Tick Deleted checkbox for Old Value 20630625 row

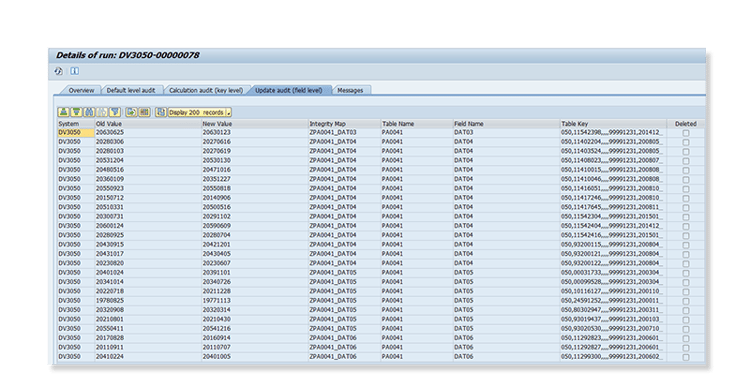[x=686, y=133]
